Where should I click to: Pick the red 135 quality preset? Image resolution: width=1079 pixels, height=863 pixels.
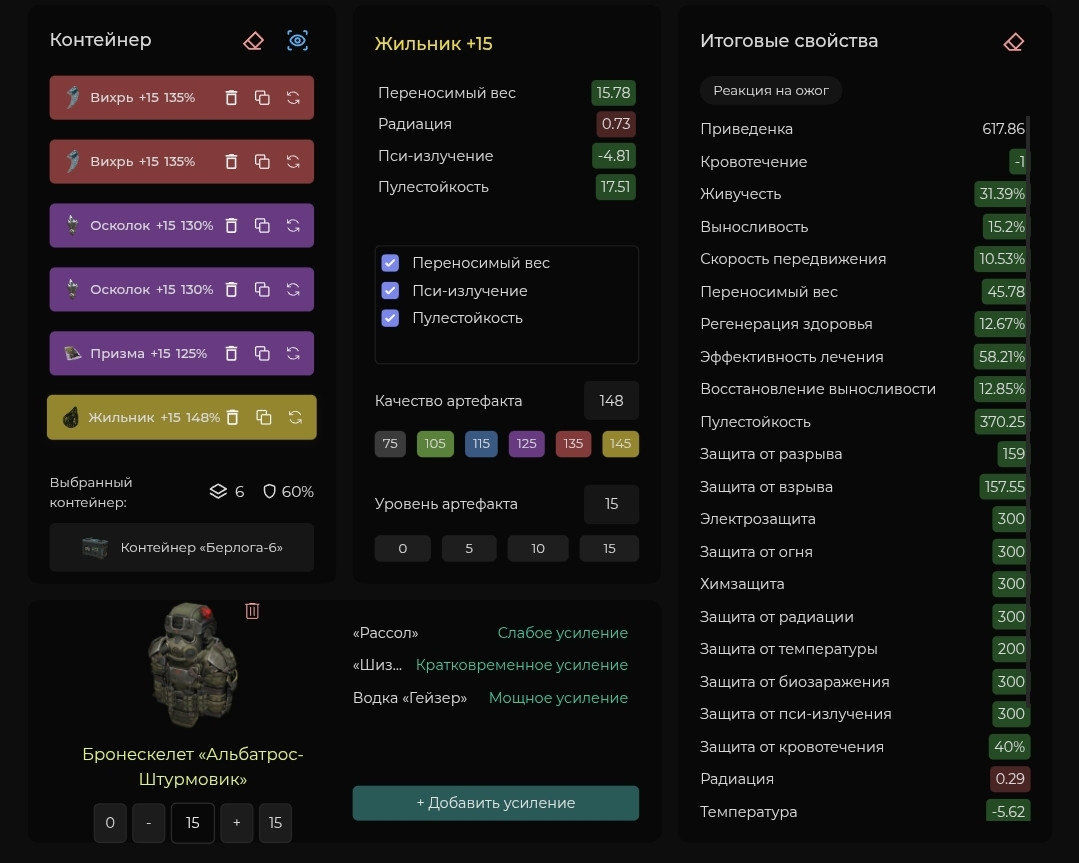pos(573,444)
